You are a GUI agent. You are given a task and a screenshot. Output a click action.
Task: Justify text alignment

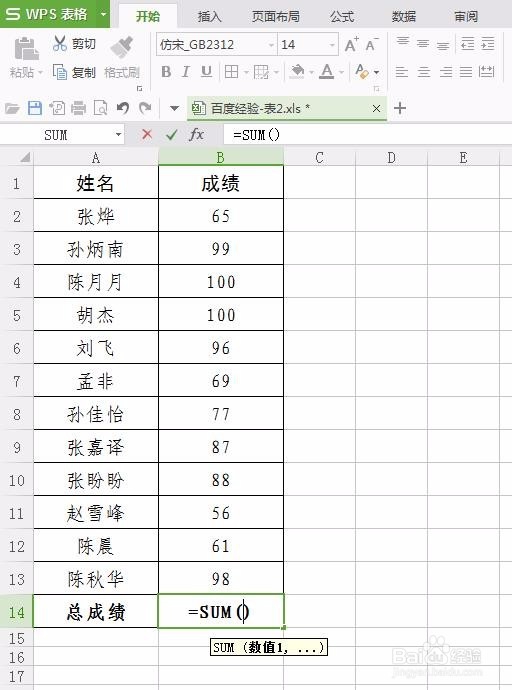pyautogui.click(x=466, y=71)
